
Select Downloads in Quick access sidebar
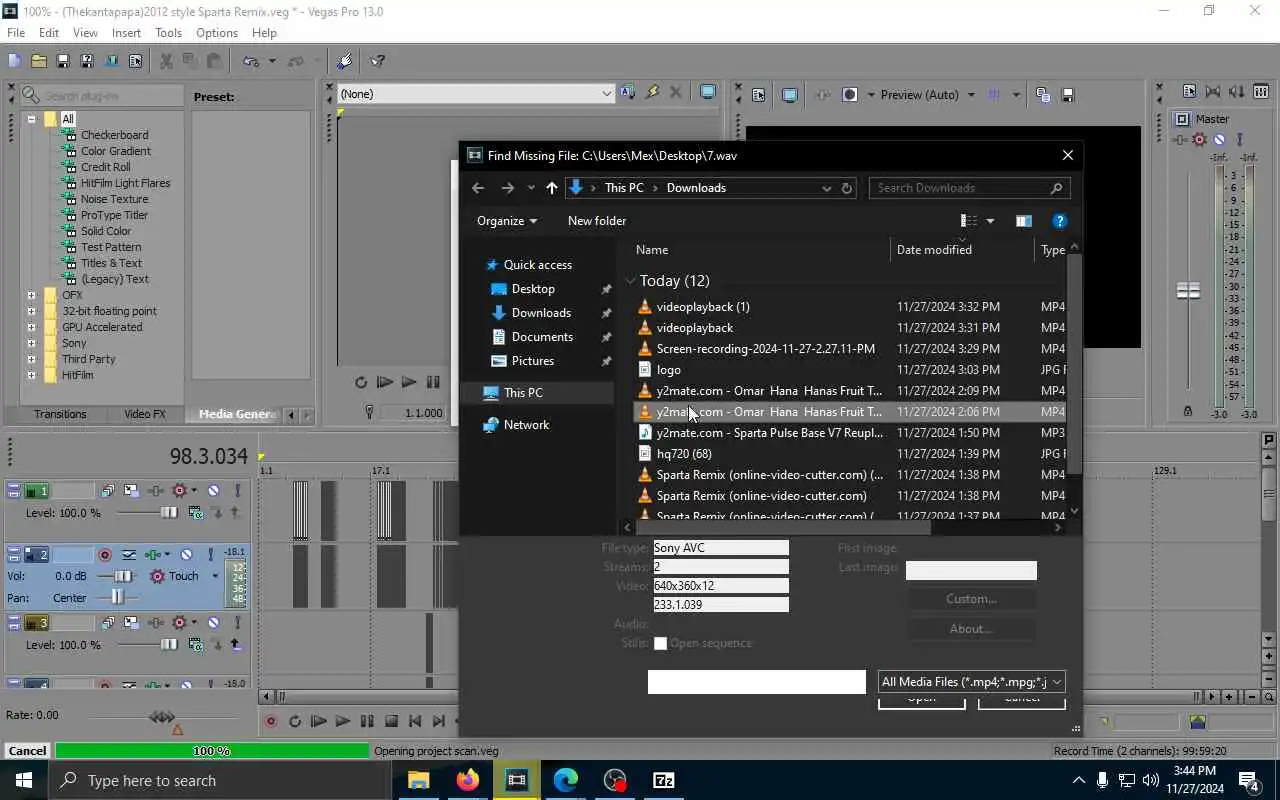coord(541,313)
